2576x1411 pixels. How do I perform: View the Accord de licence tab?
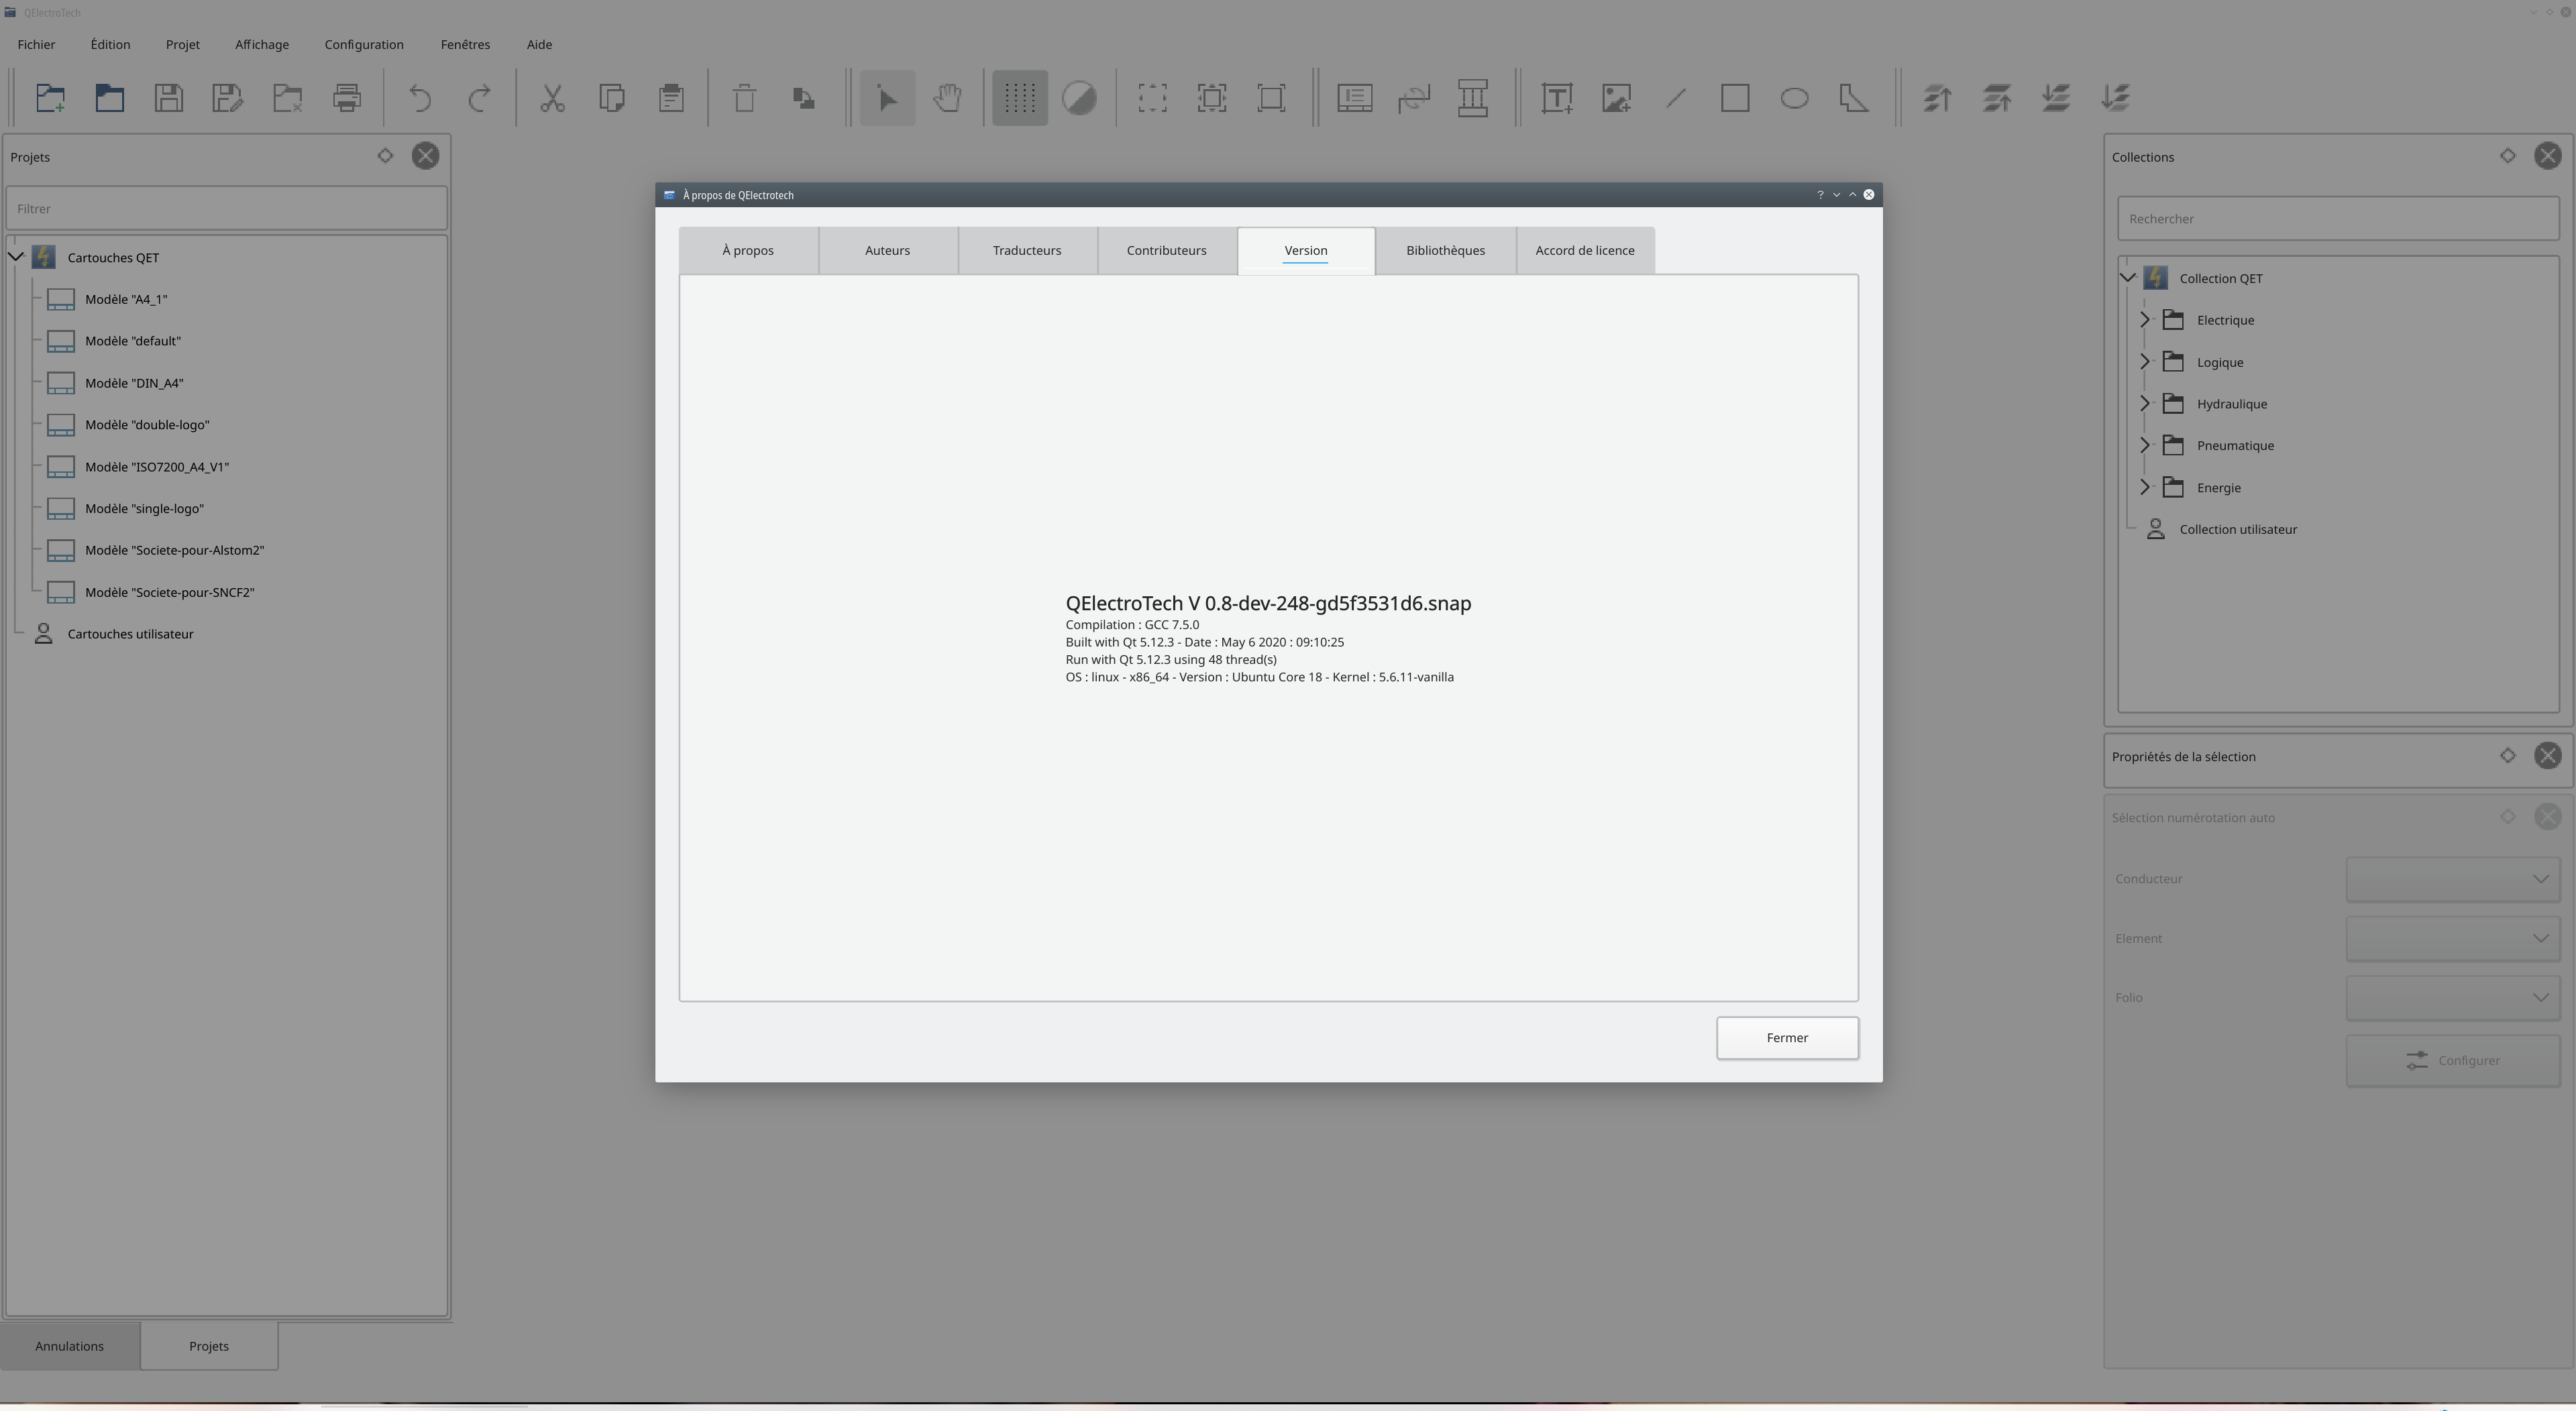pos(1585,250)
